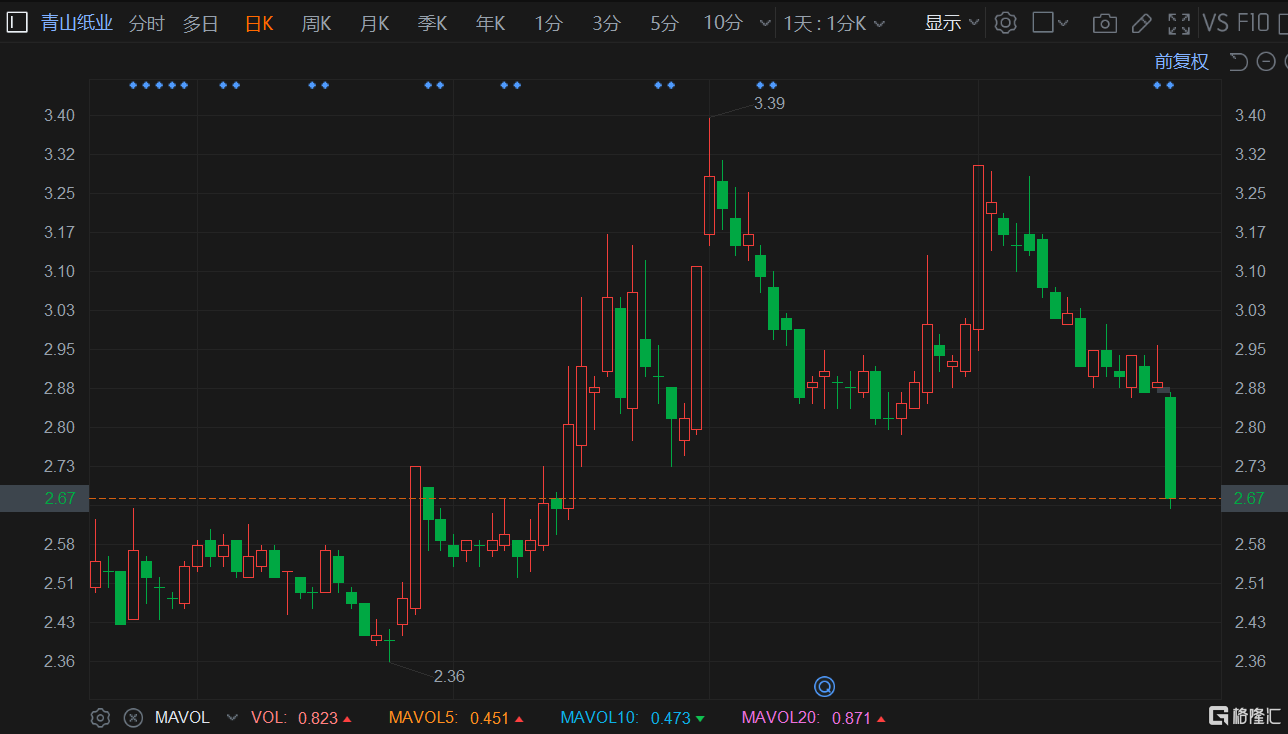Open the F10 company info

pos(1253,23)
